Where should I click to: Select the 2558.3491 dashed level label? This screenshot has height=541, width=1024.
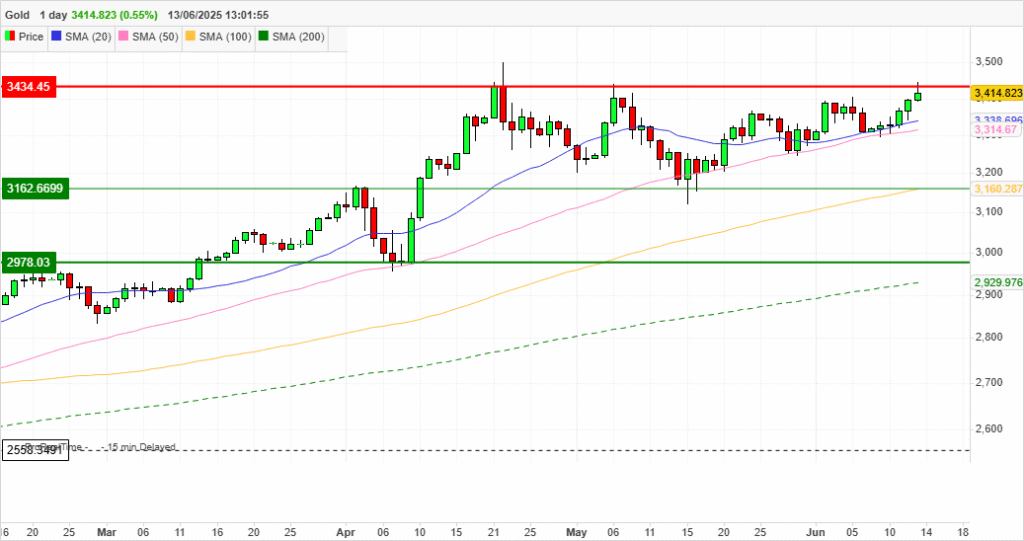point(35,450)
